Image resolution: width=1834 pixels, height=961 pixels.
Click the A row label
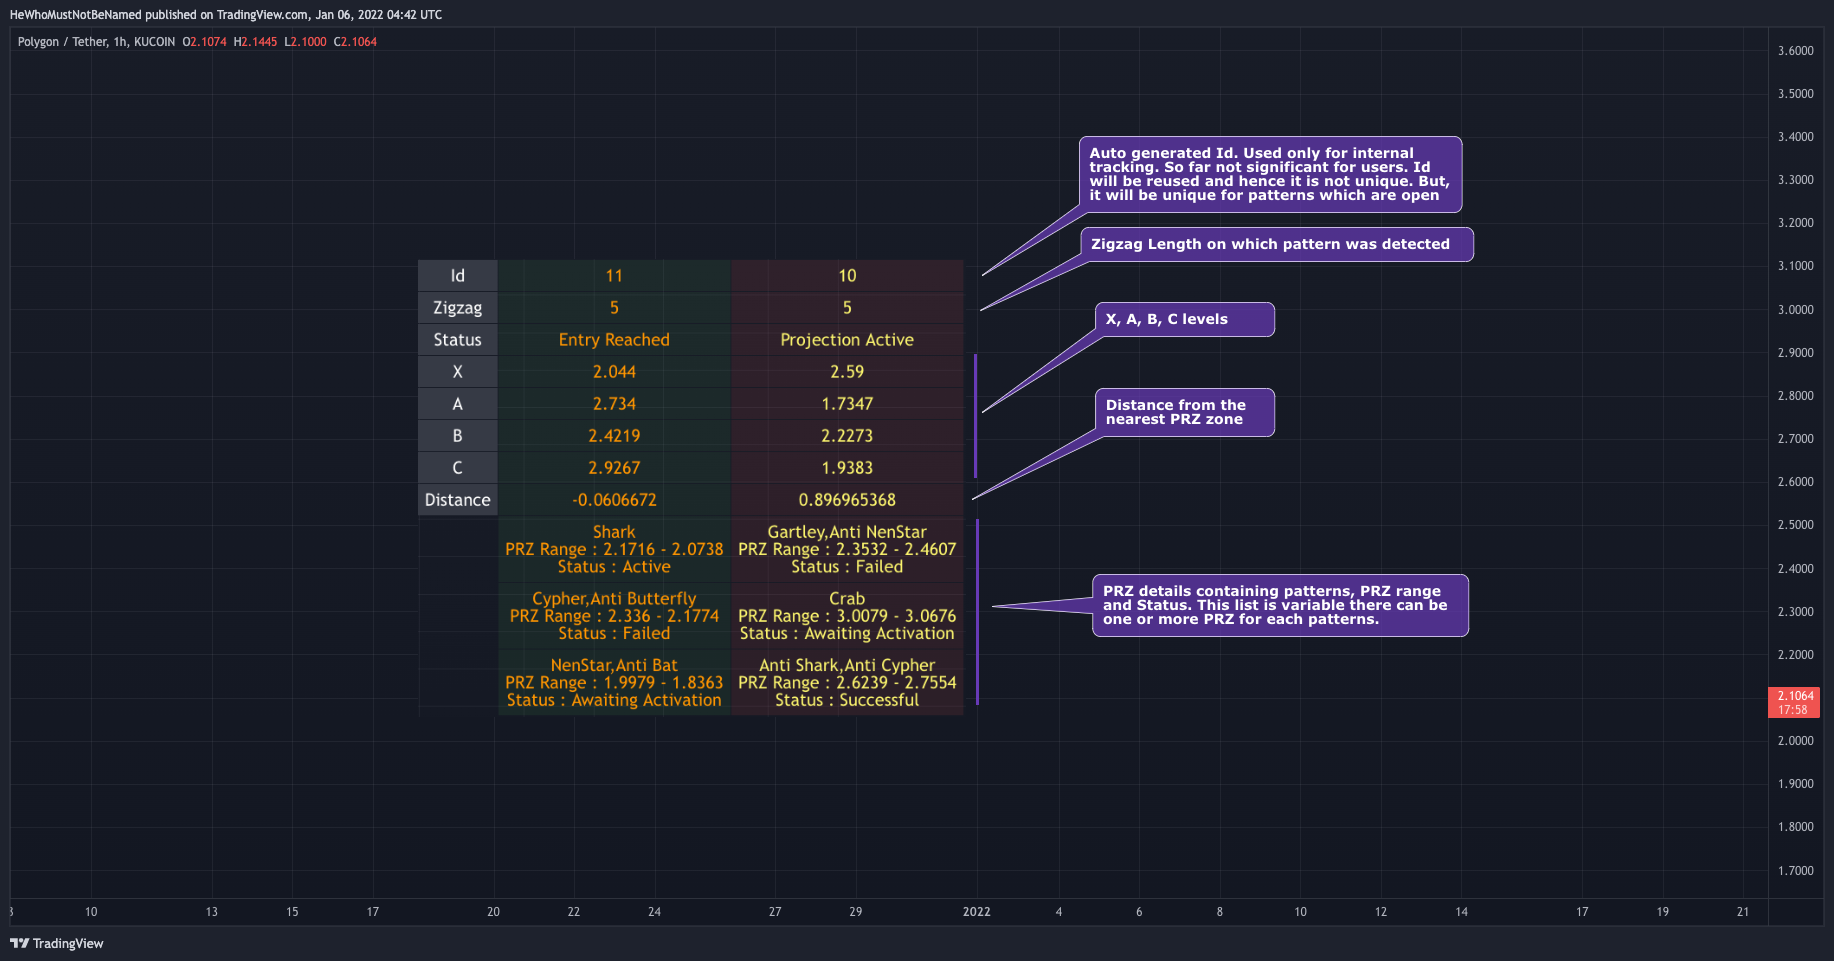coord(457,404)
